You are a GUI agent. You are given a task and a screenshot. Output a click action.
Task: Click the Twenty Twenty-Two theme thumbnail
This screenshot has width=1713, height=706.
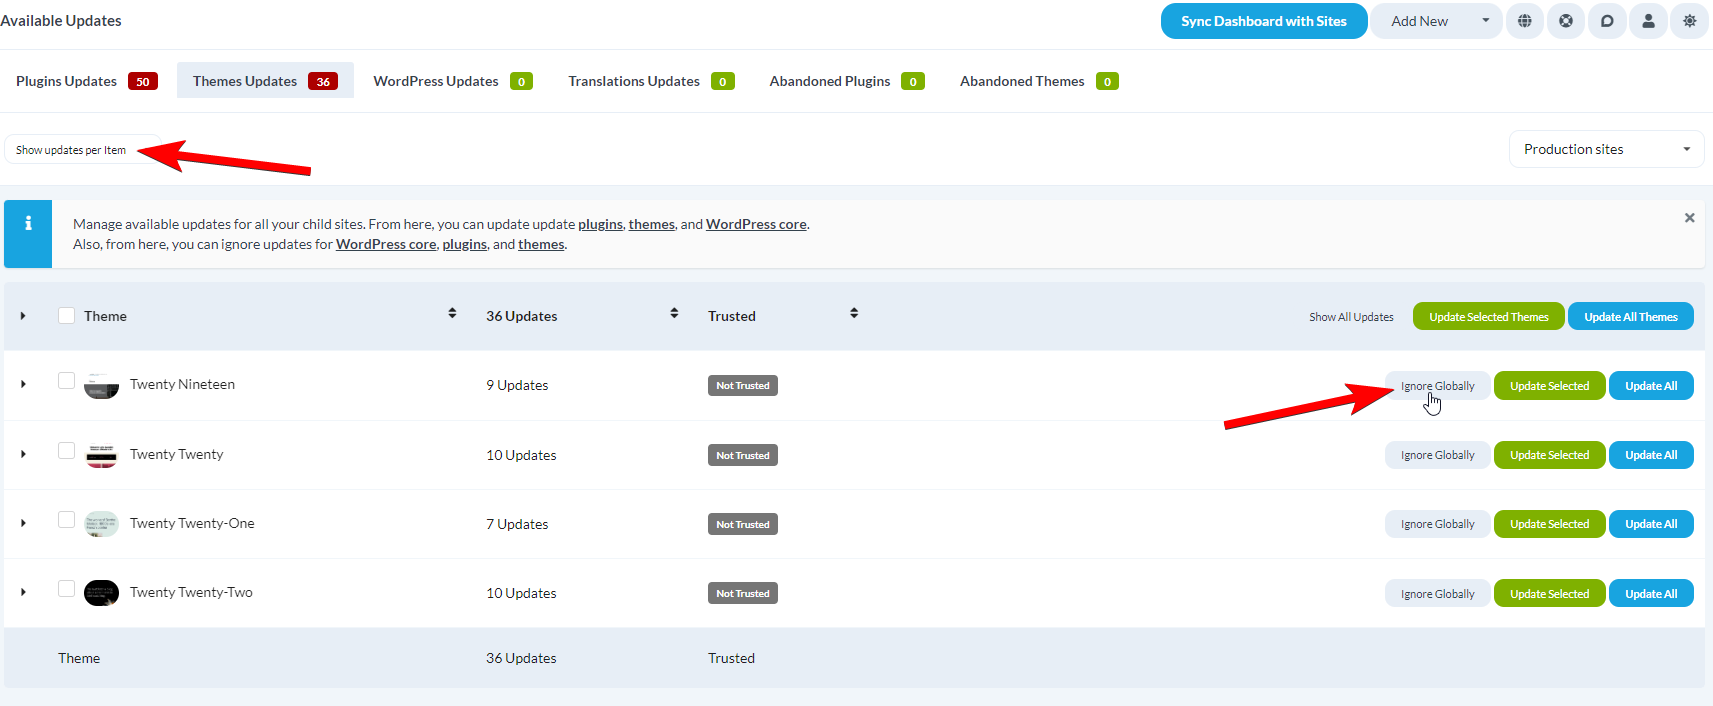click(101, 593)
